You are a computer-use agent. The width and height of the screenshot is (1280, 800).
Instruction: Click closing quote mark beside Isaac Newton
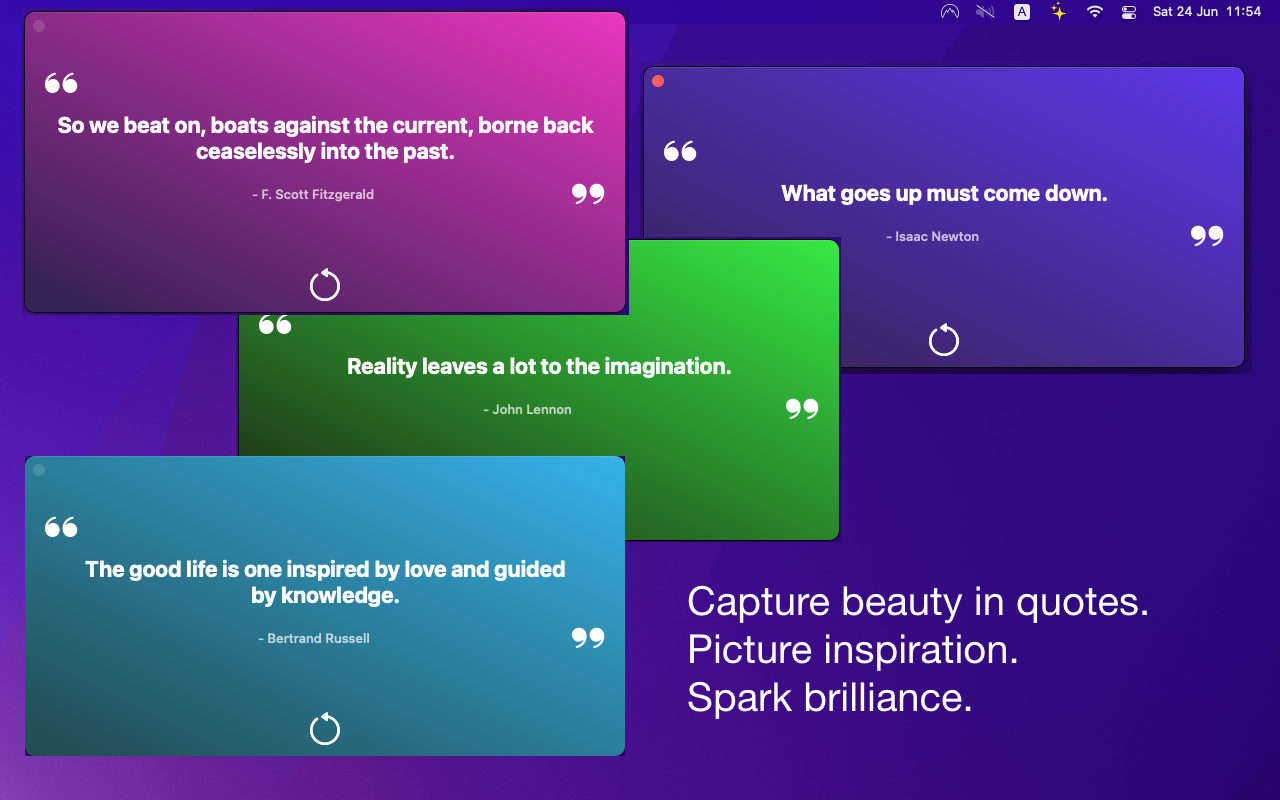coord(1207,236)
